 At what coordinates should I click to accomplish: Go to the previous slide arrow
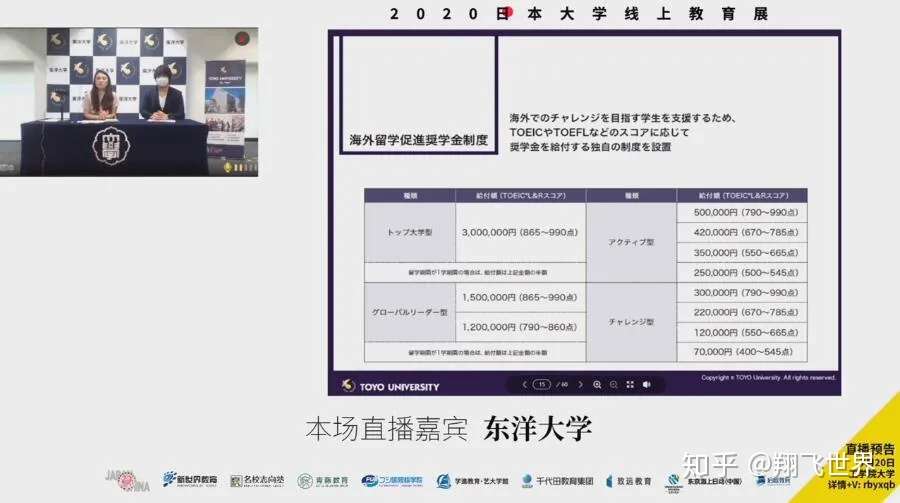tap(524, 385)
